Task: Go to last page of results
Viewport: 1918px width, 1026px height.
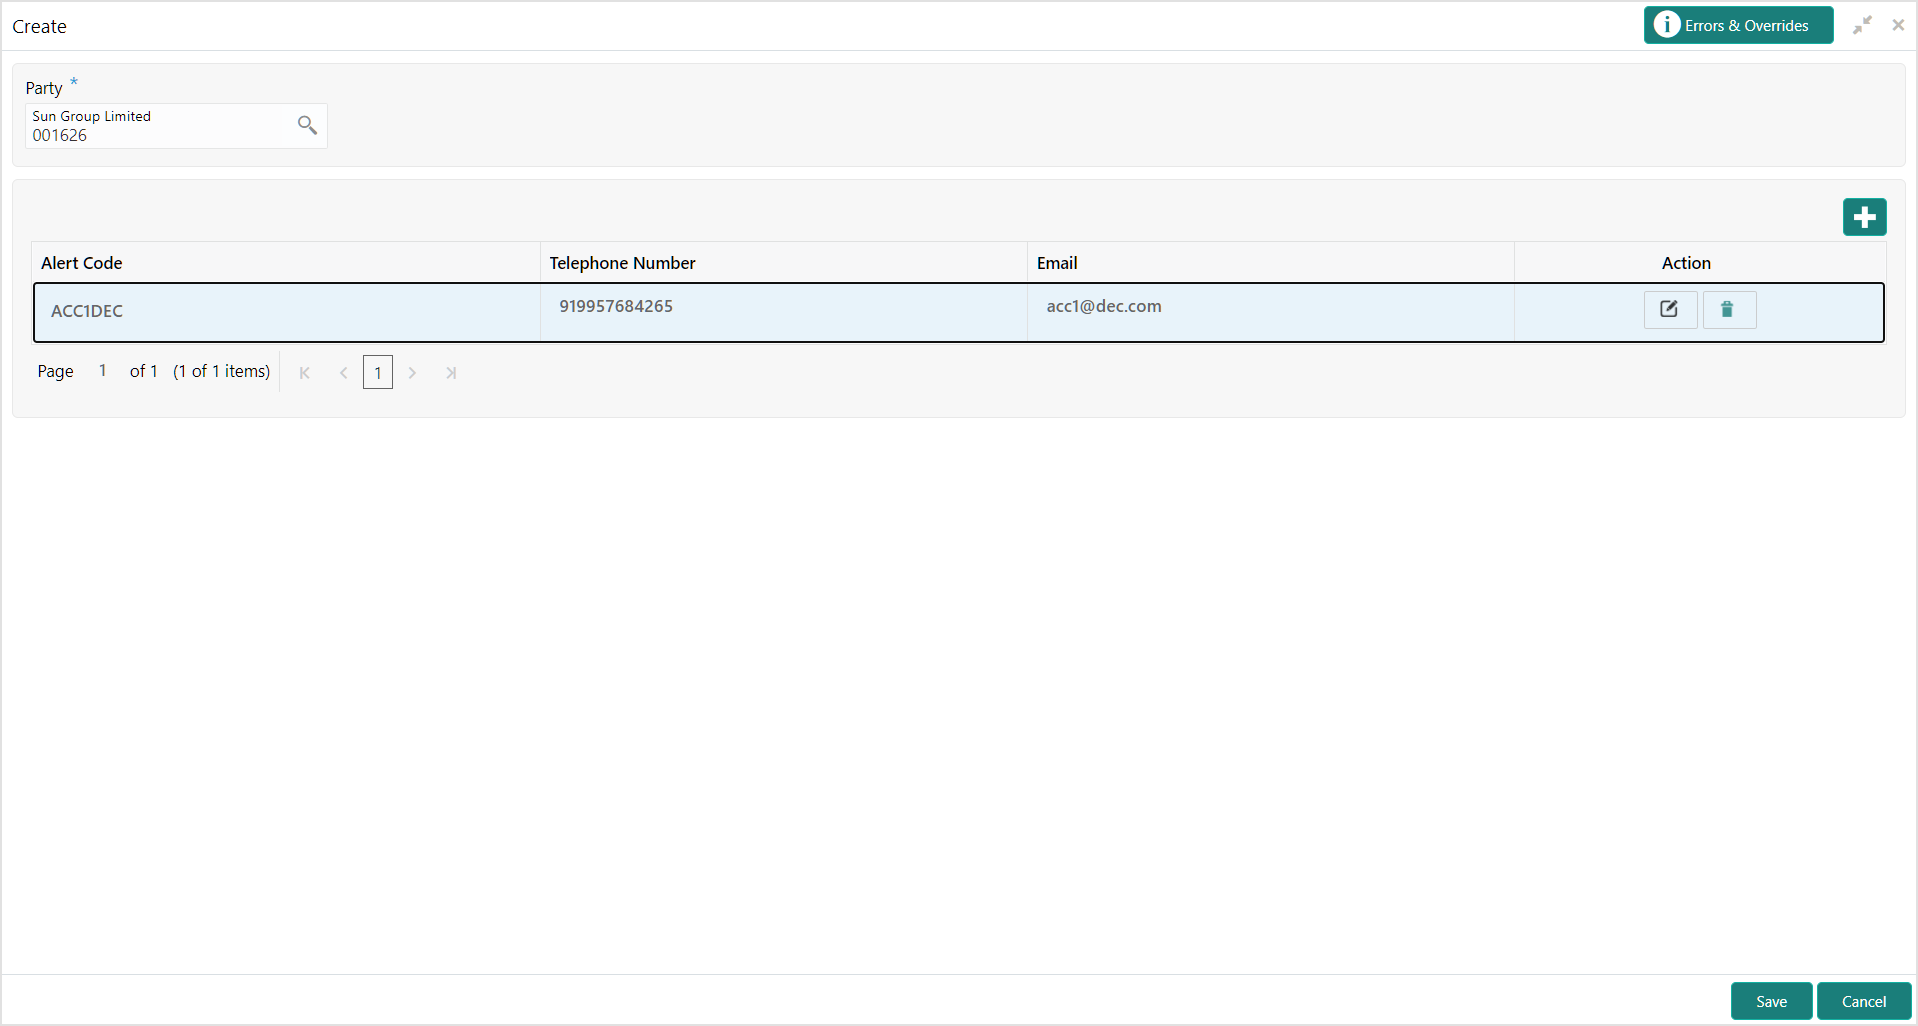Action: click(x=451, y=373)
